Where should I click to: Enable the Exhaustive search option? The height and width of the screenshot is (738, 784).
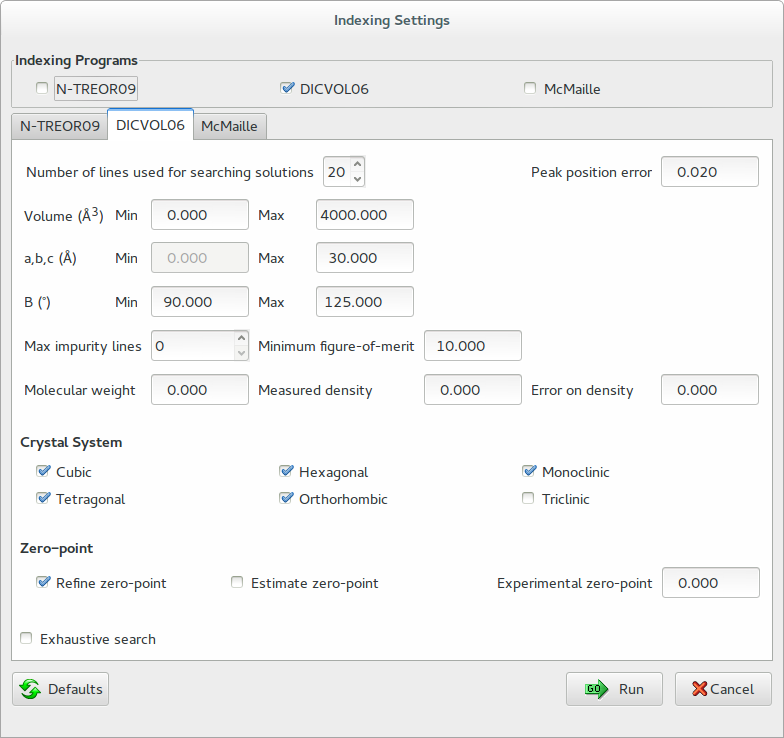pyautogui.click(x=26, y=638)
